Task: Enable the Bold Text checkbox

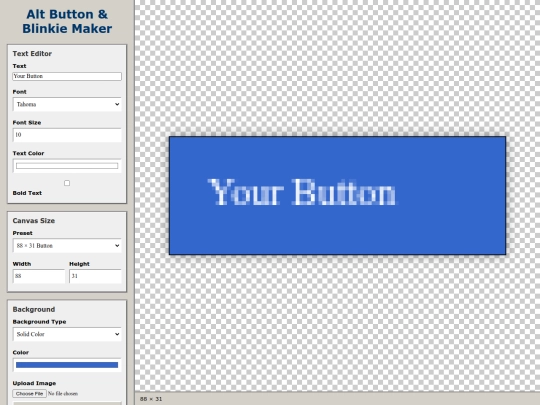Action: pos(67,183)
